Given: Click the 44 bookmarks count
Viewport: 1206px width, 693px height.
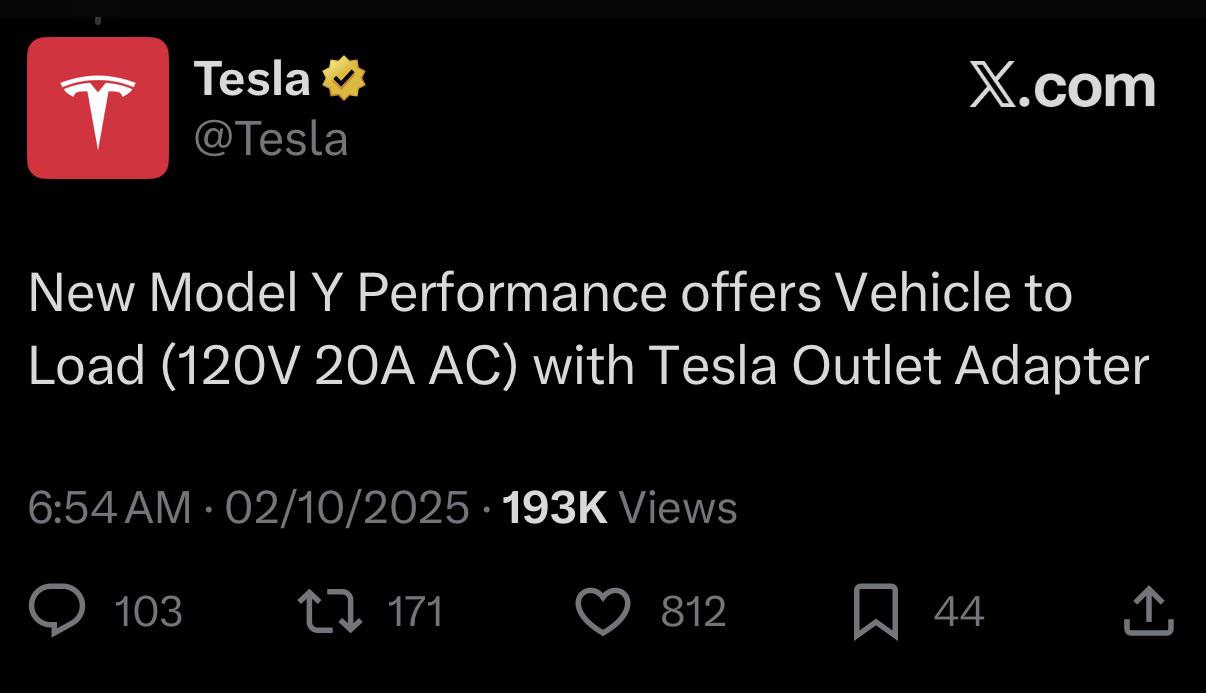Looking at the screenshot, I should tap(959, 611).
